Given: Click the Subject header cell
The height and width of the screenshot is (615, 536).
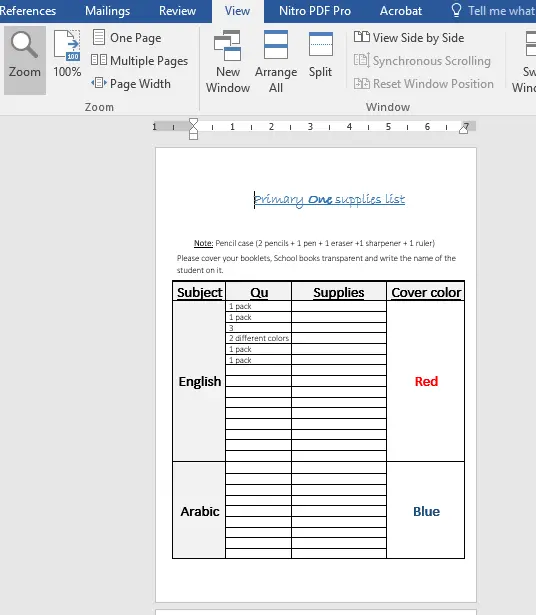Looking at the screenshot, I should tap(199, 291).
